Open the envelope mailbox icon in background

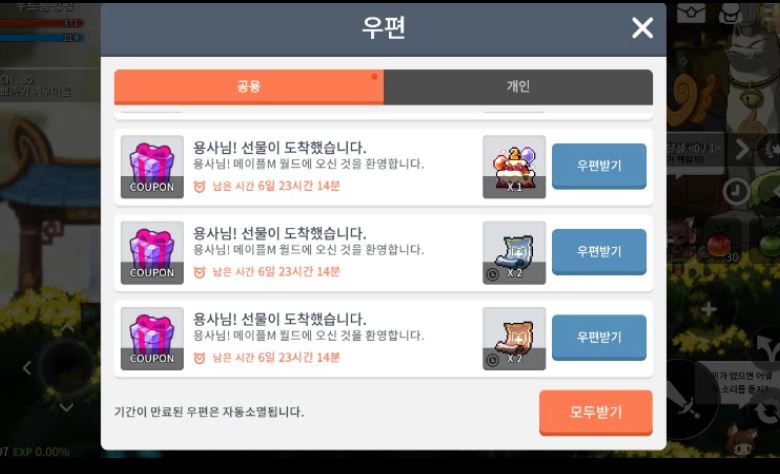691,12
